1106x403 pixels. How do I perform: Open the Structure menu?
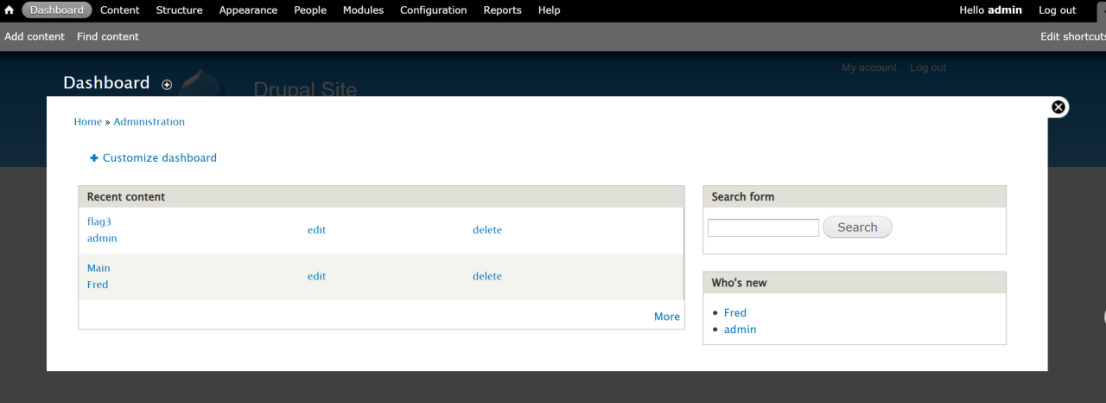click(179, 10)
